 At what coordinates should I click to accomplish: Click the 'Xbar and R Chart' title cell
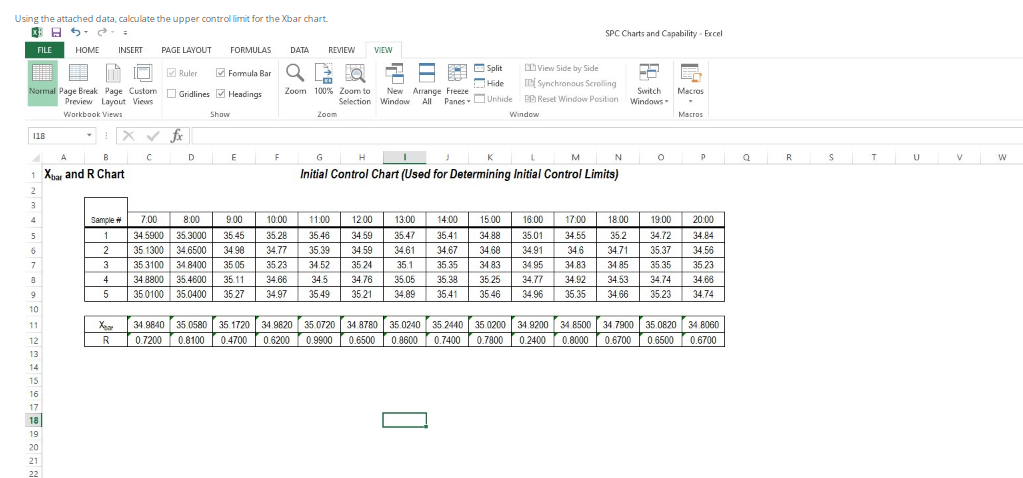(x=84, y=174)
